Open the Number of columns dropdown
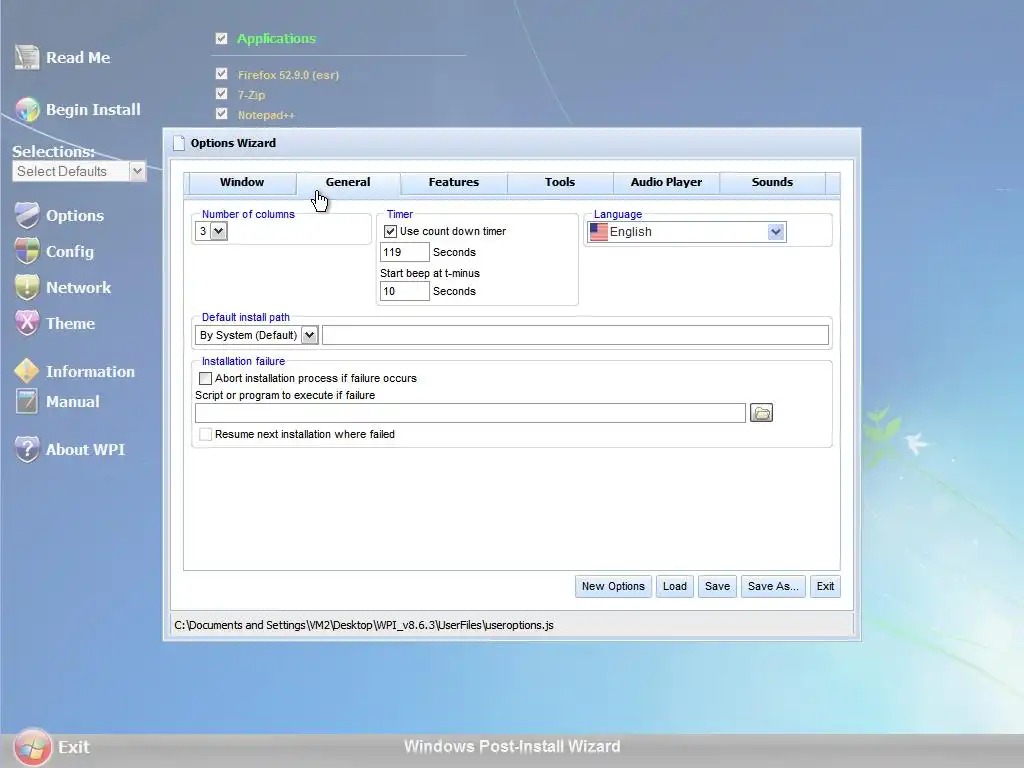The width and height of the screenshot is (1024, 768). tap(211, 231)
